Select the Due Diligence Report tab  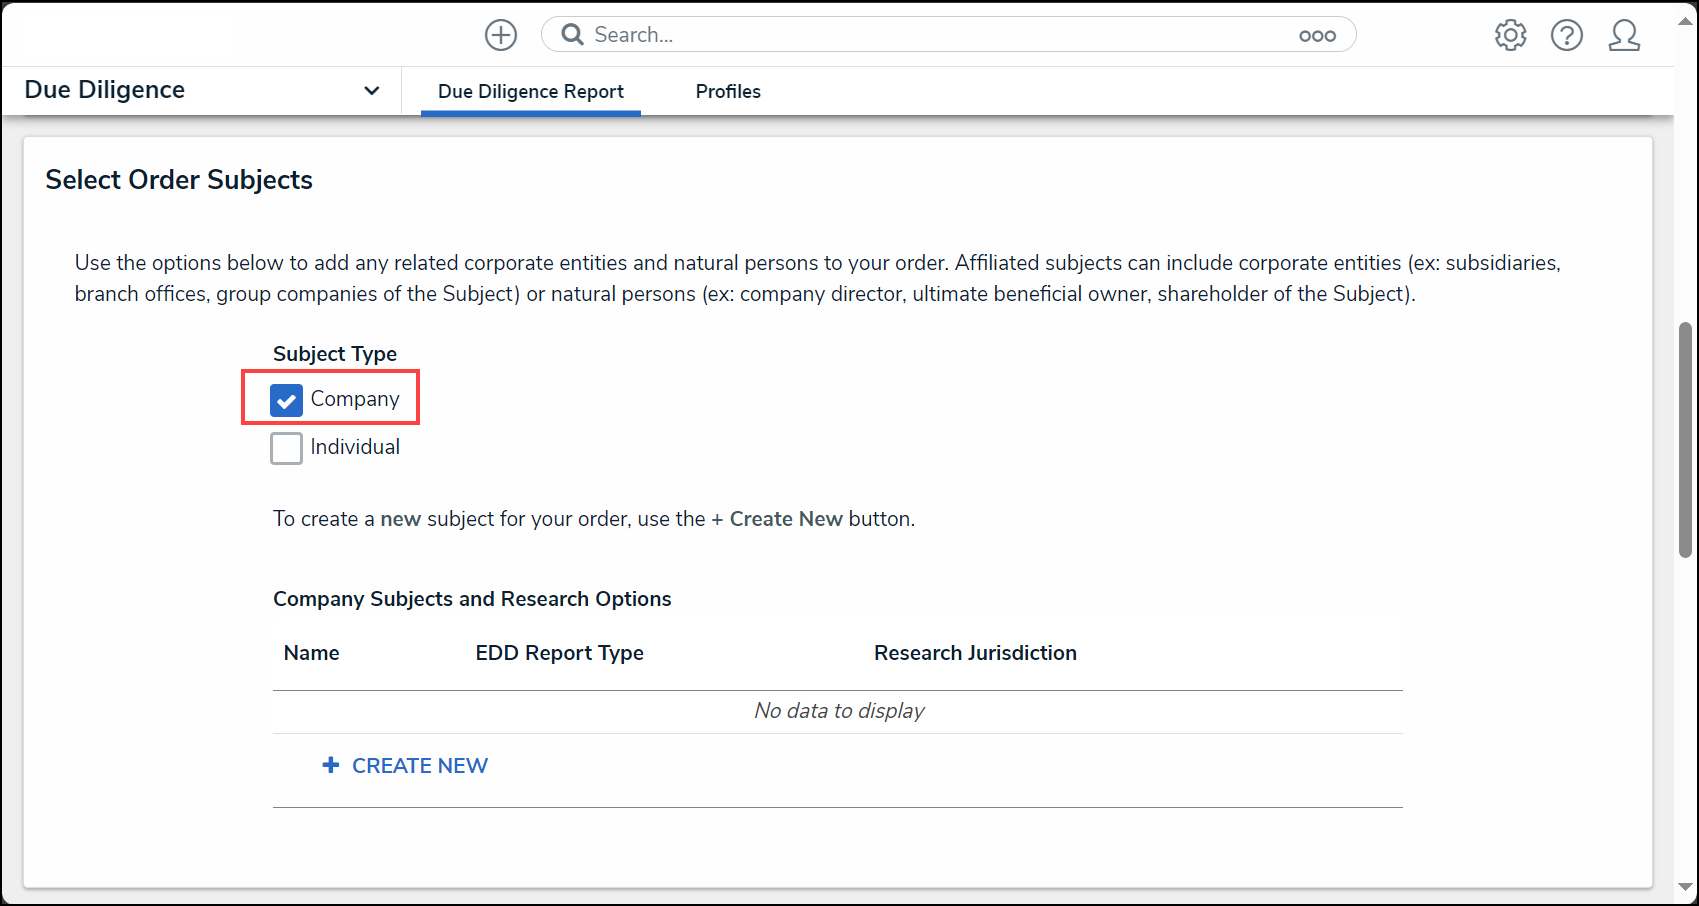pyautogui.click(x=531, y=91)
